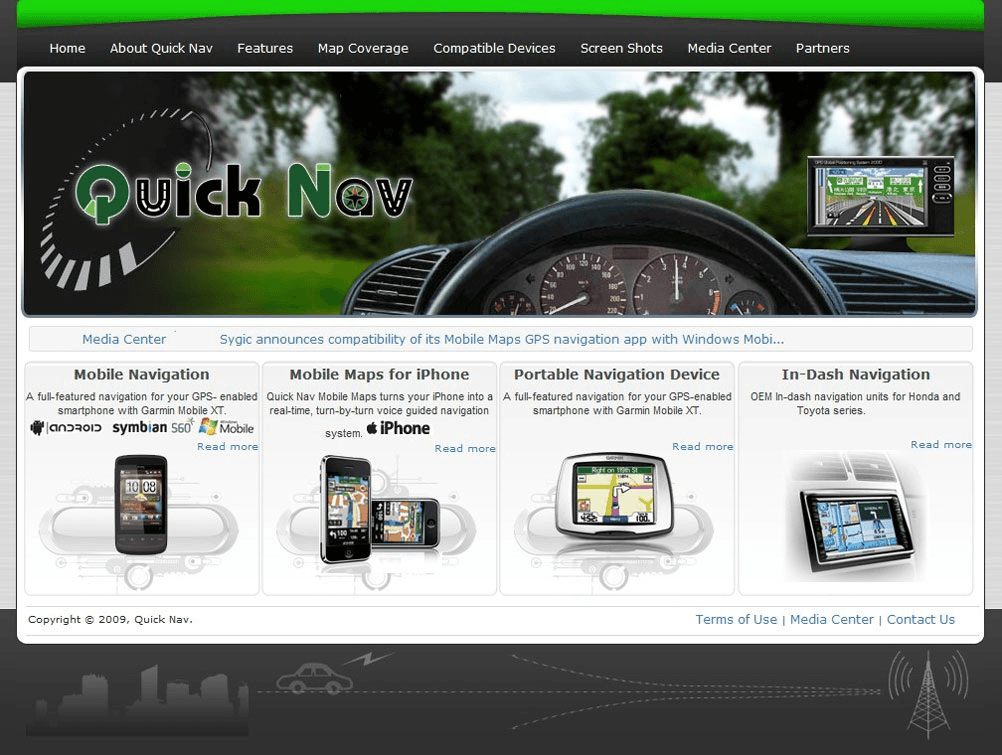Click the Portable Navigation Device description text
The height and width of the screenshot is (755, 1002).
(x=617, y=403)
